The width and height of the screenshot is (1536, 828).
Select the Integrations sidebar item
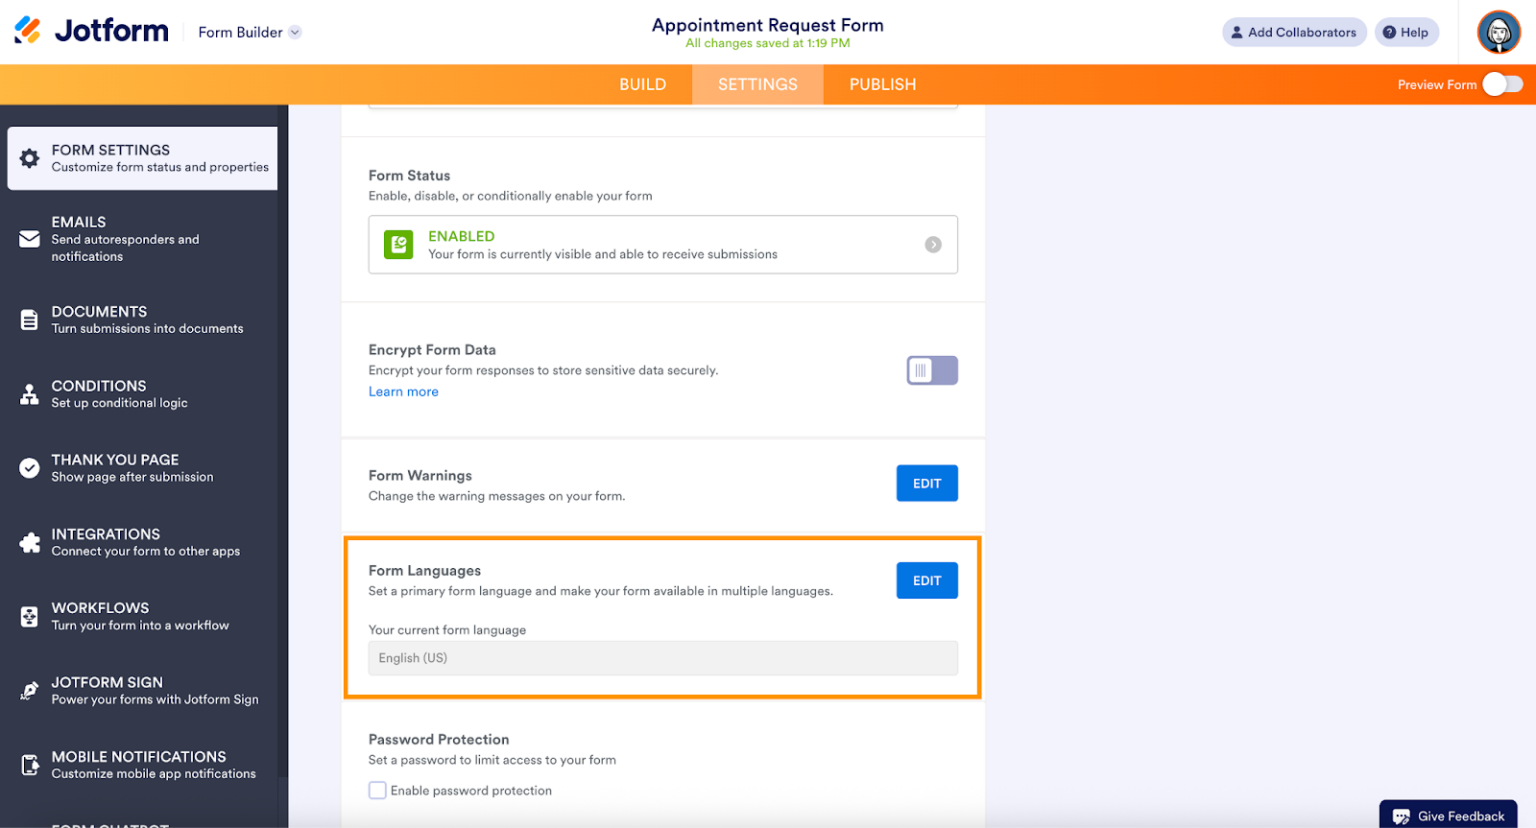point(141,541)
